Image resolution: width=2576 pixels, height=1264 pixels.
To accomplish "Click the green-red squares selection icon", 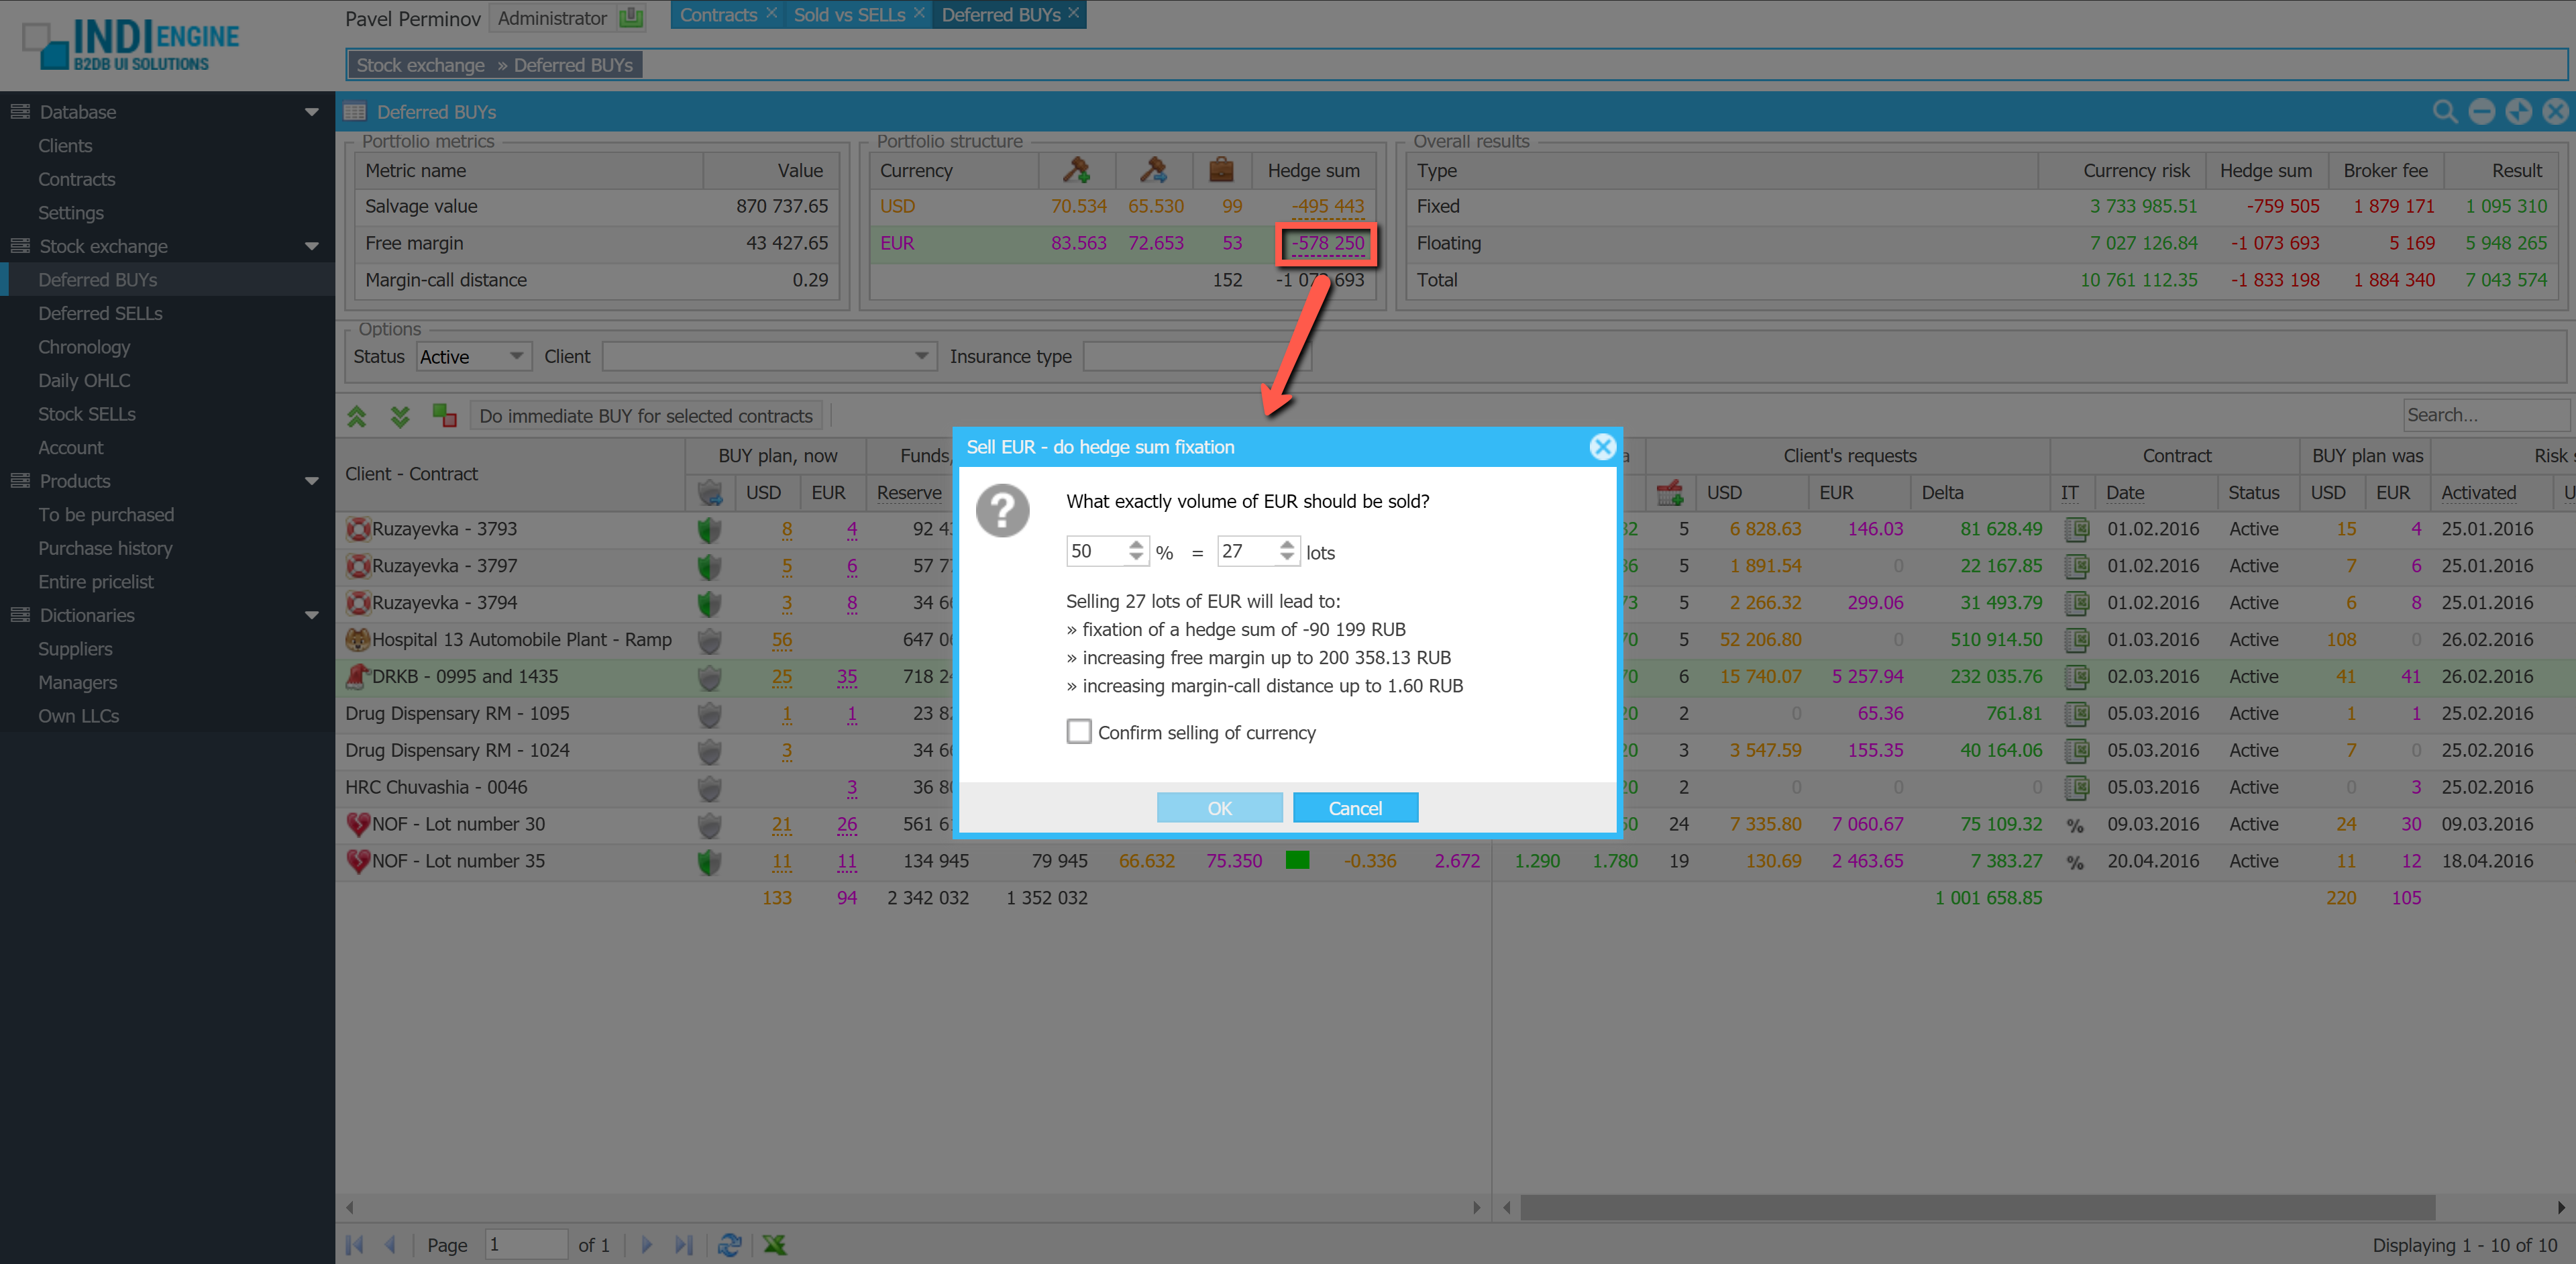I will click(444, 415).
